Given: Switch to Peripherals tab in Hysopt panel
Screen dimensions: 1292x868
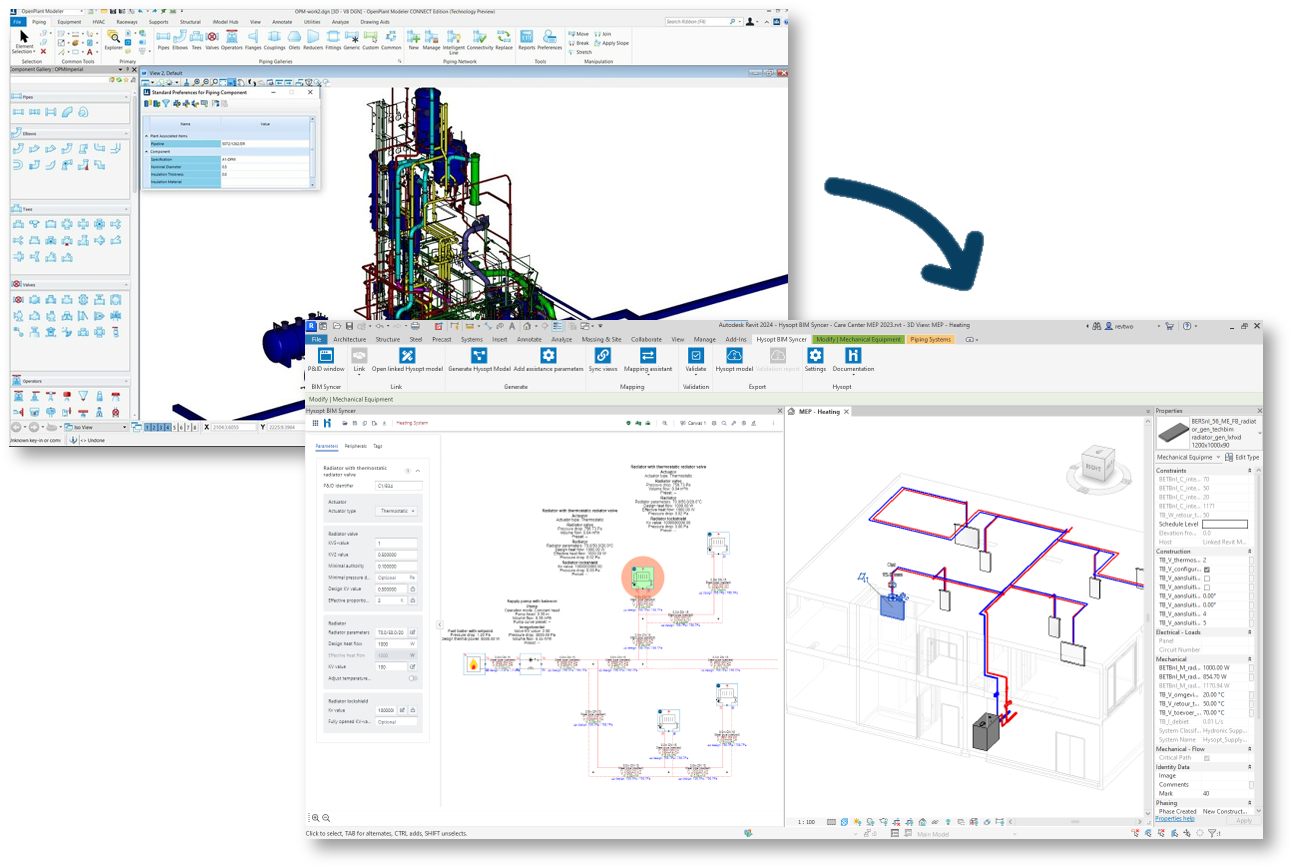Looking at the screenshot, I should [x=356, y=446].
